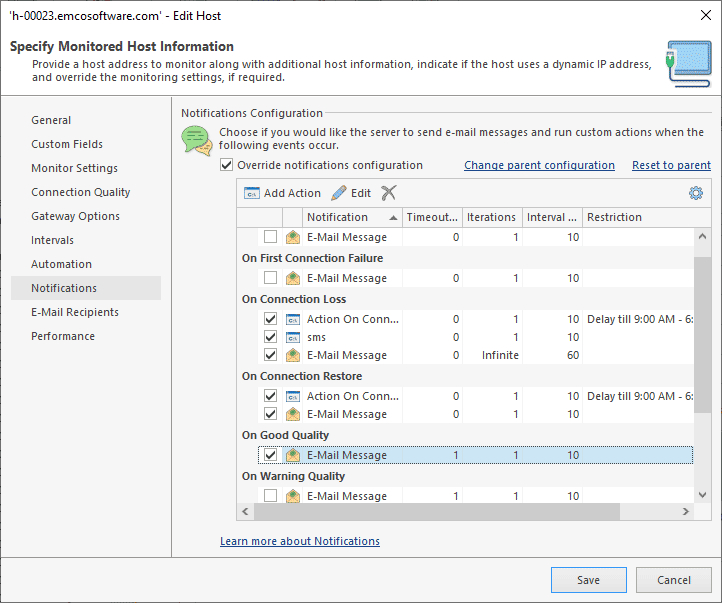The image size is (722, 603).
Task: Select the 'On Connection Restore' group header
Action: 302,376
